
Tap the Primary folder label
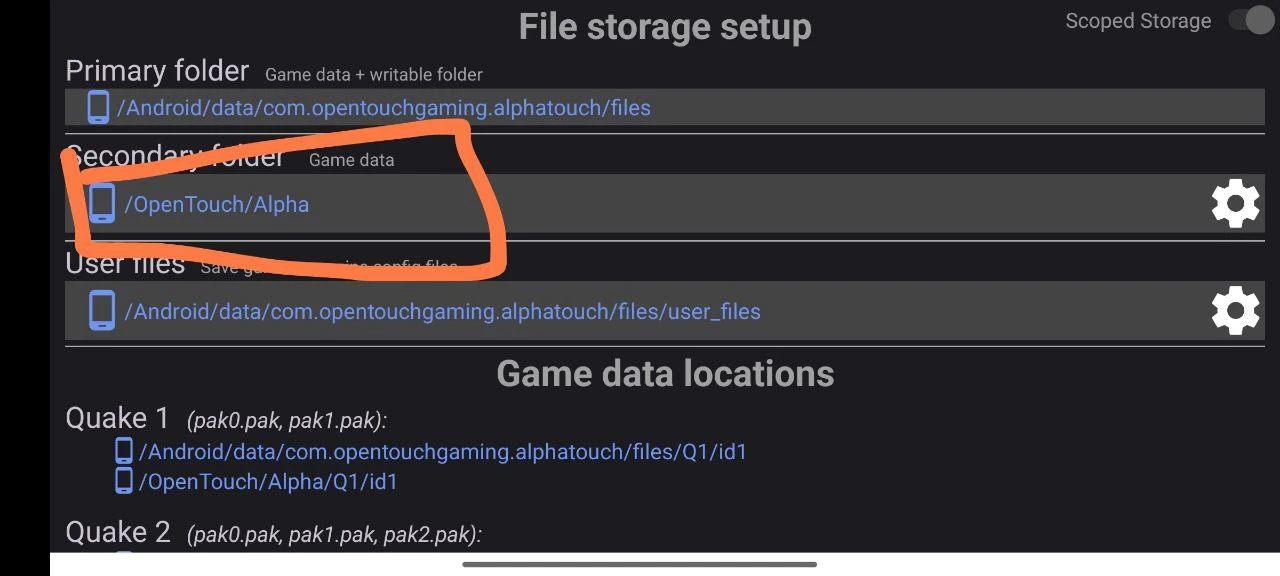coord(157,71)
